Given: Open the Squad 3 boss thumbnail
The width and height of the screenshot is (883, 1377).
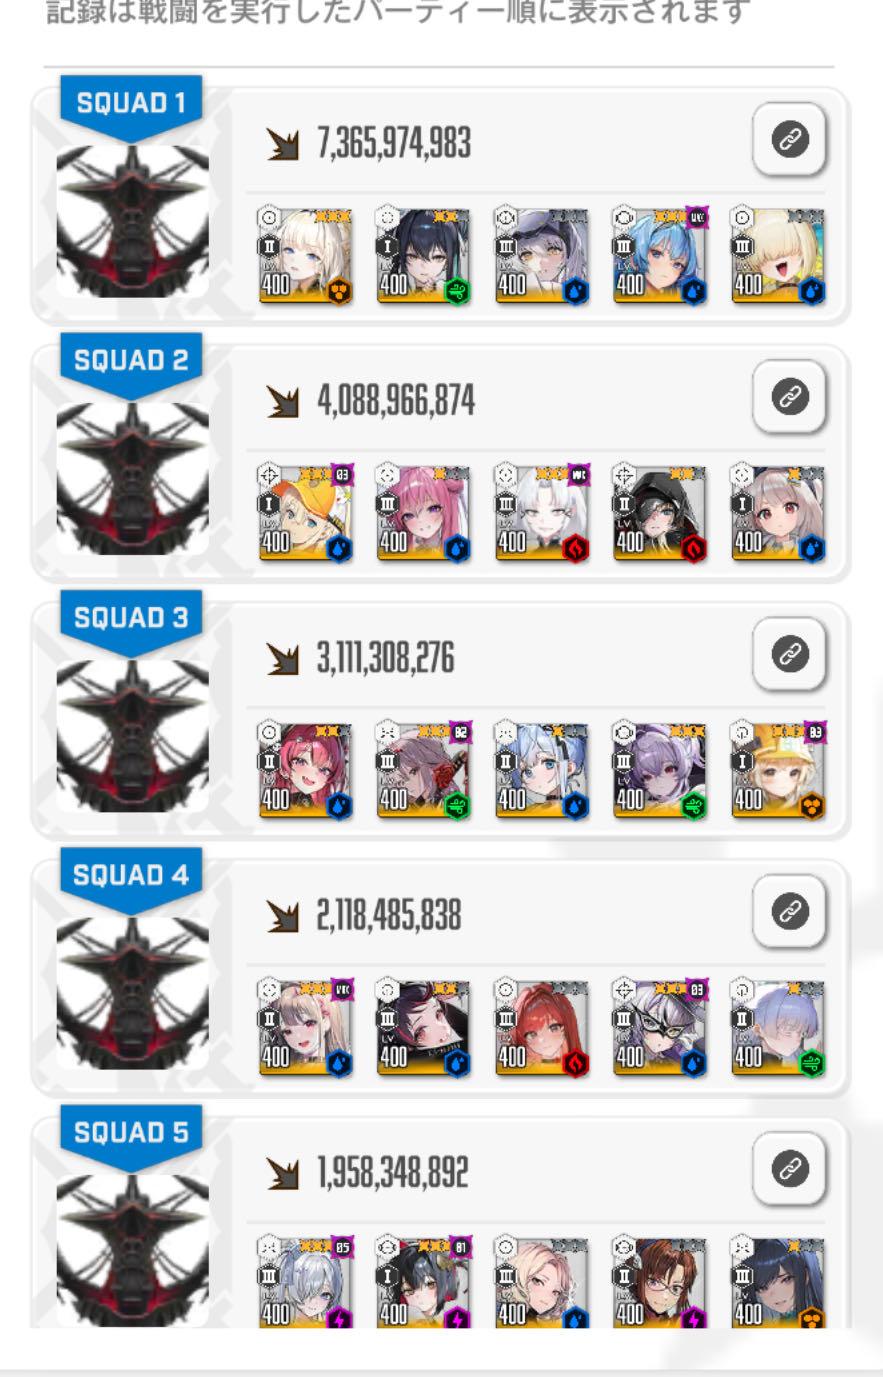Looking at the screenshot, I should coord(132,736).
